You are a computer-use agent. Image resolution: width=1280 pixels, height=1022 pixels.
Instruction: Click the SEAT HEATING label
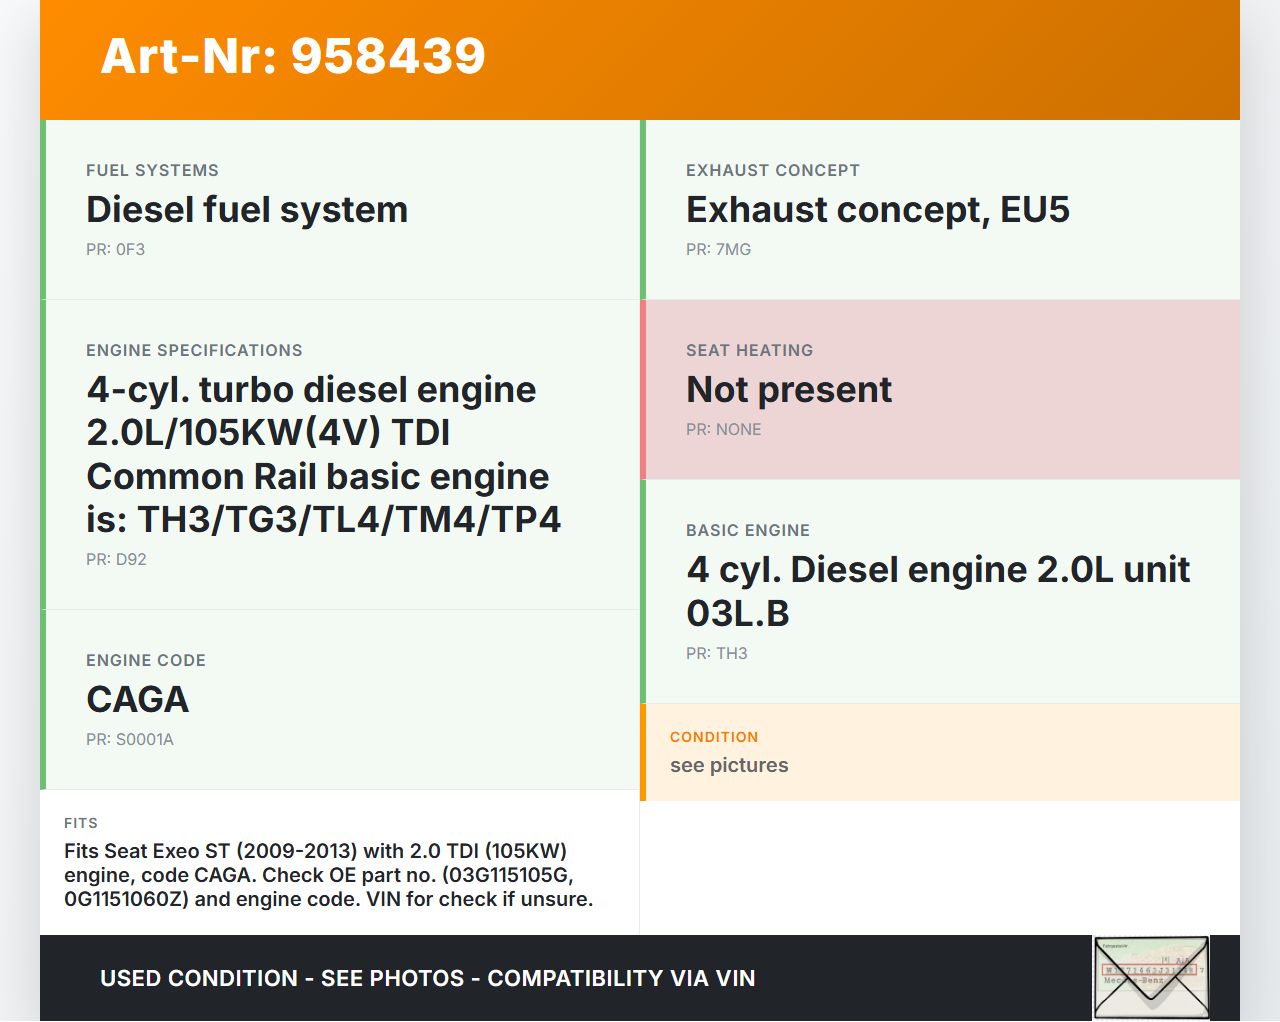[750, 351]
